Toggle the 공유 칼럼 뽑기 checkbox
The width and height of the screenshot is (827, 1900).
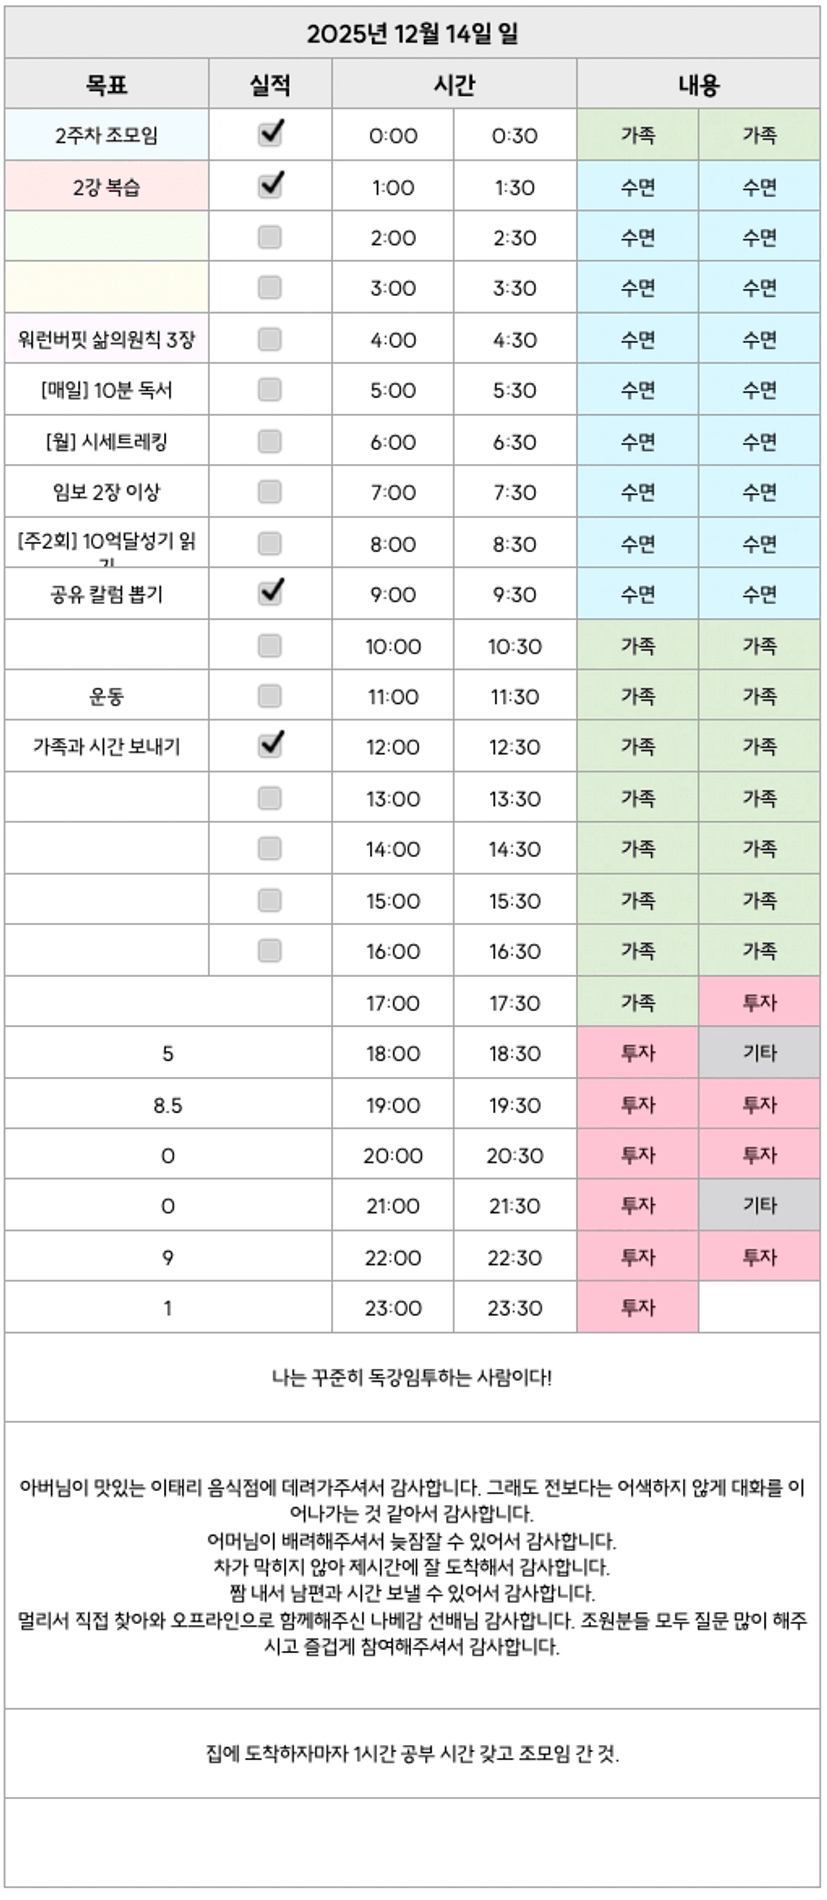[x=270, y=594]
